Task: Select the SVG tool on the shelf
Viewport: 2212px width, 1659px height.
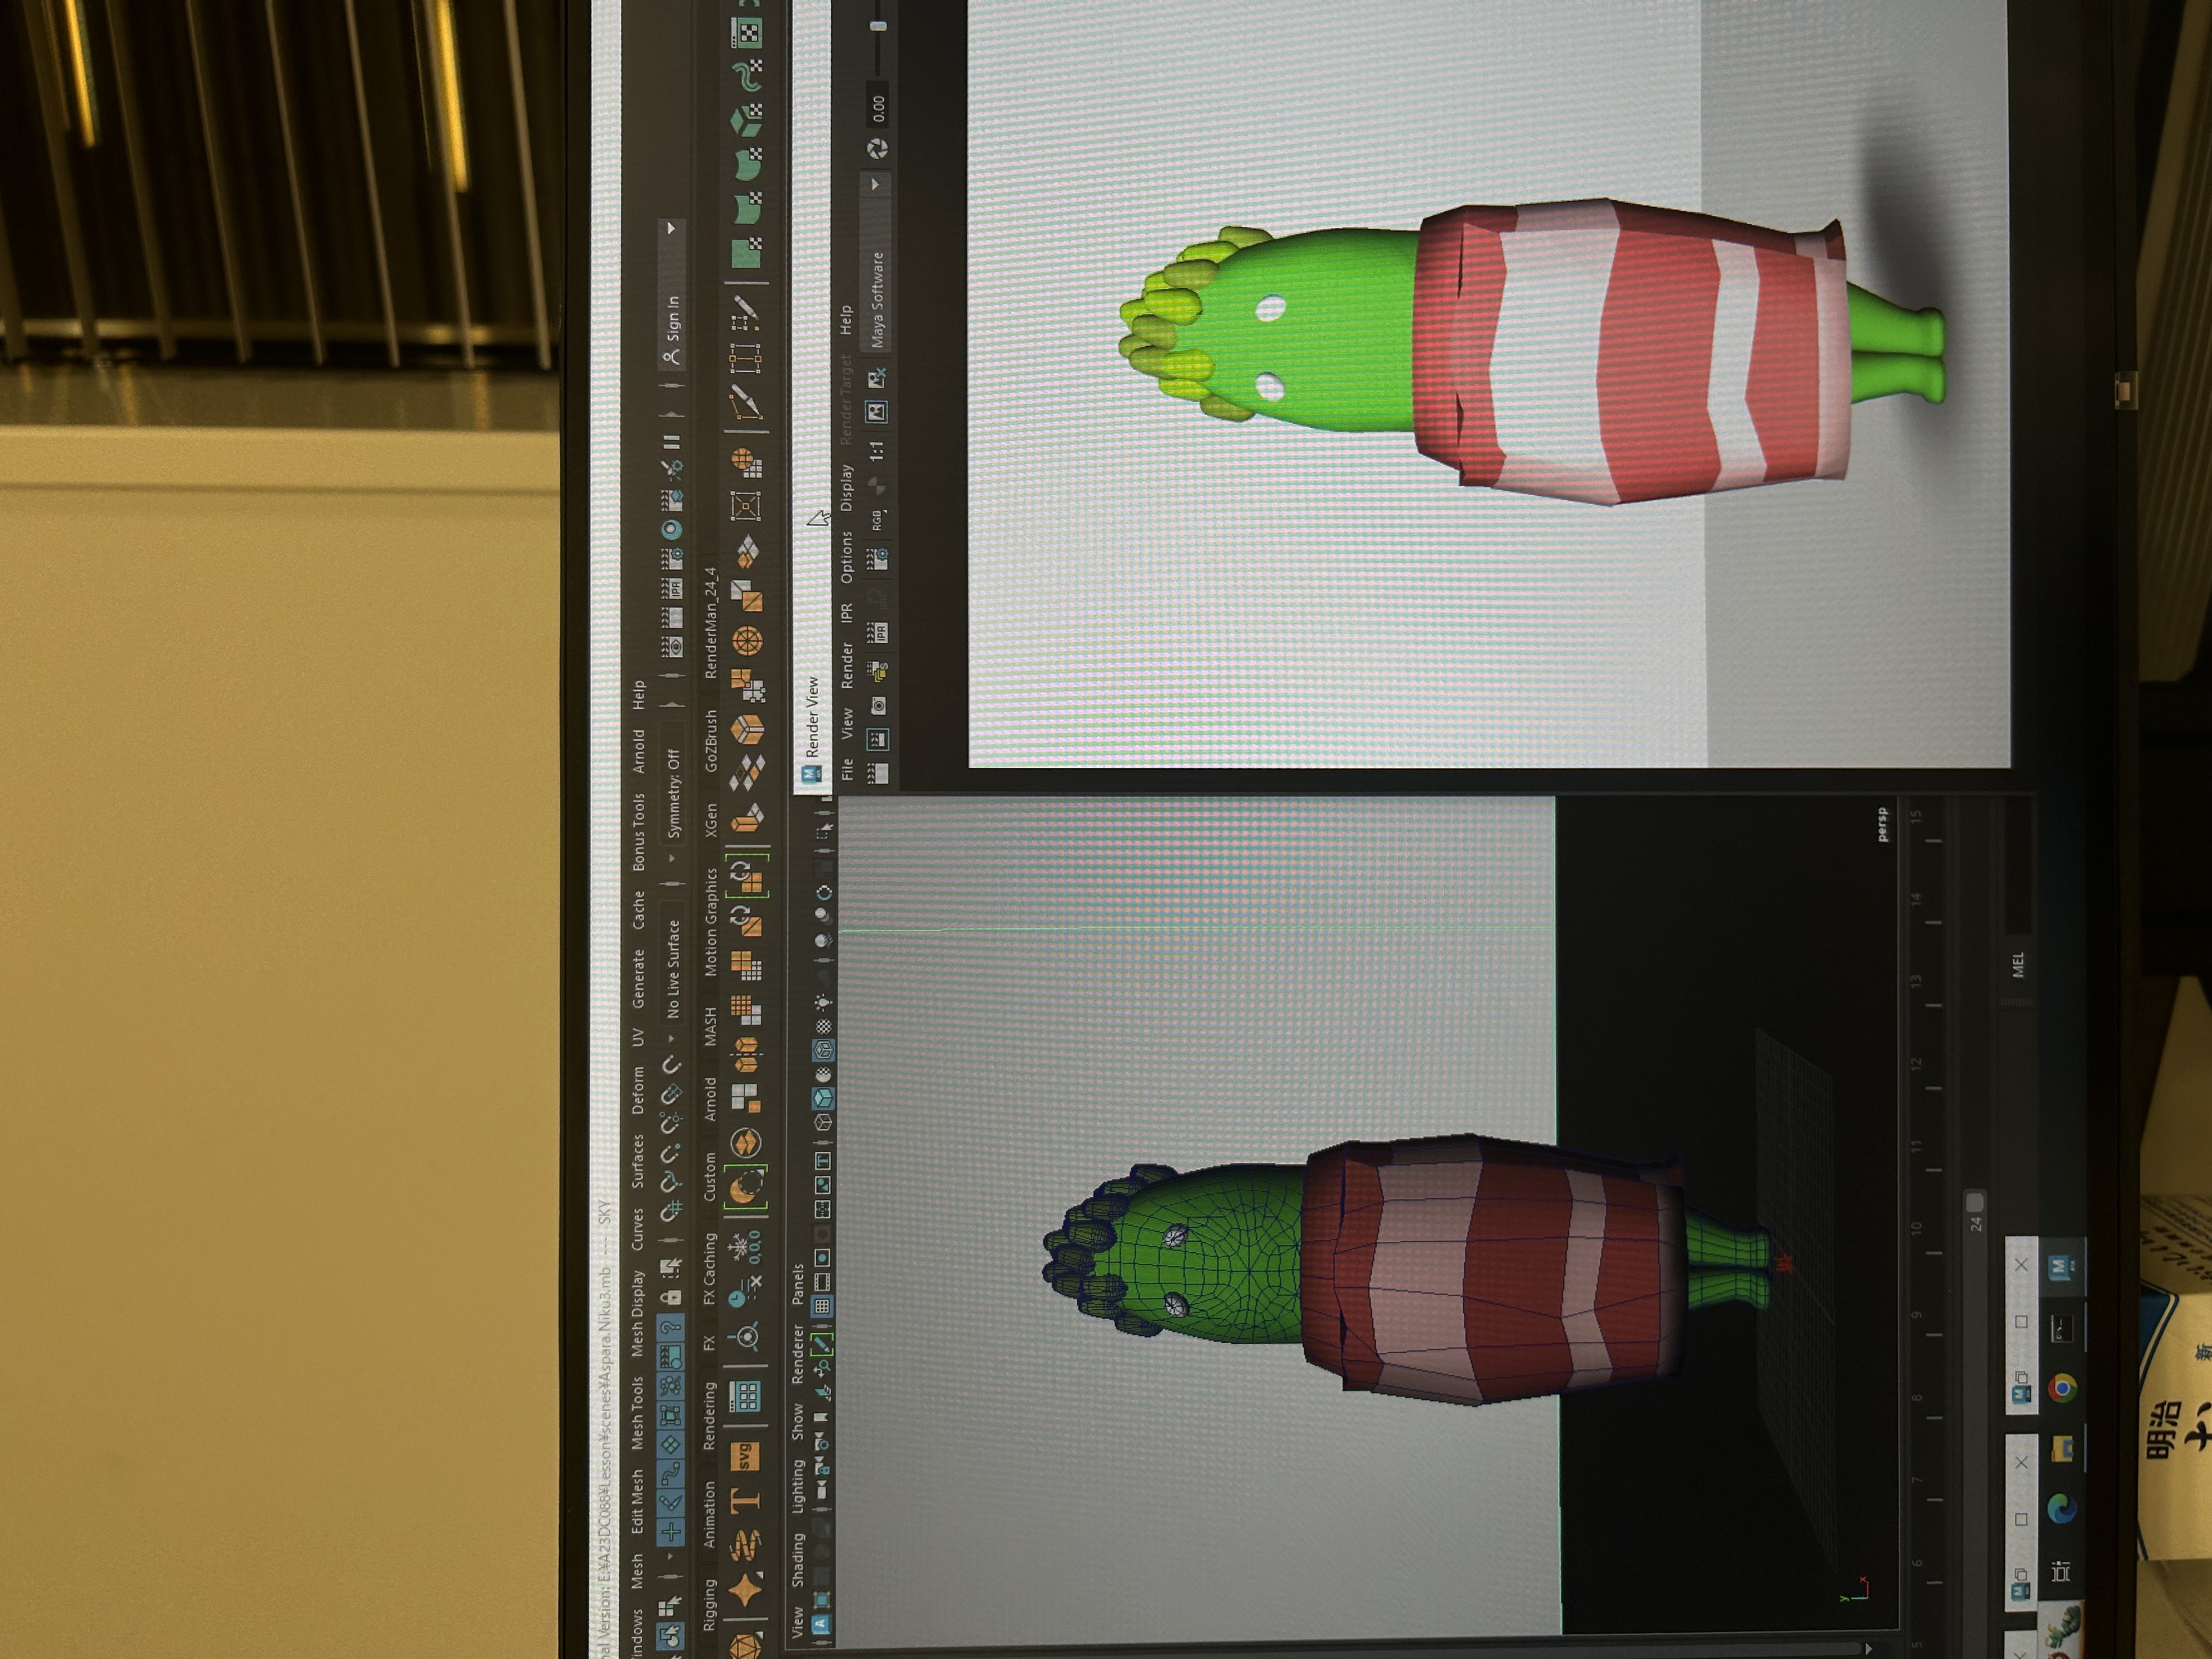Action: tap(746, 1457)
